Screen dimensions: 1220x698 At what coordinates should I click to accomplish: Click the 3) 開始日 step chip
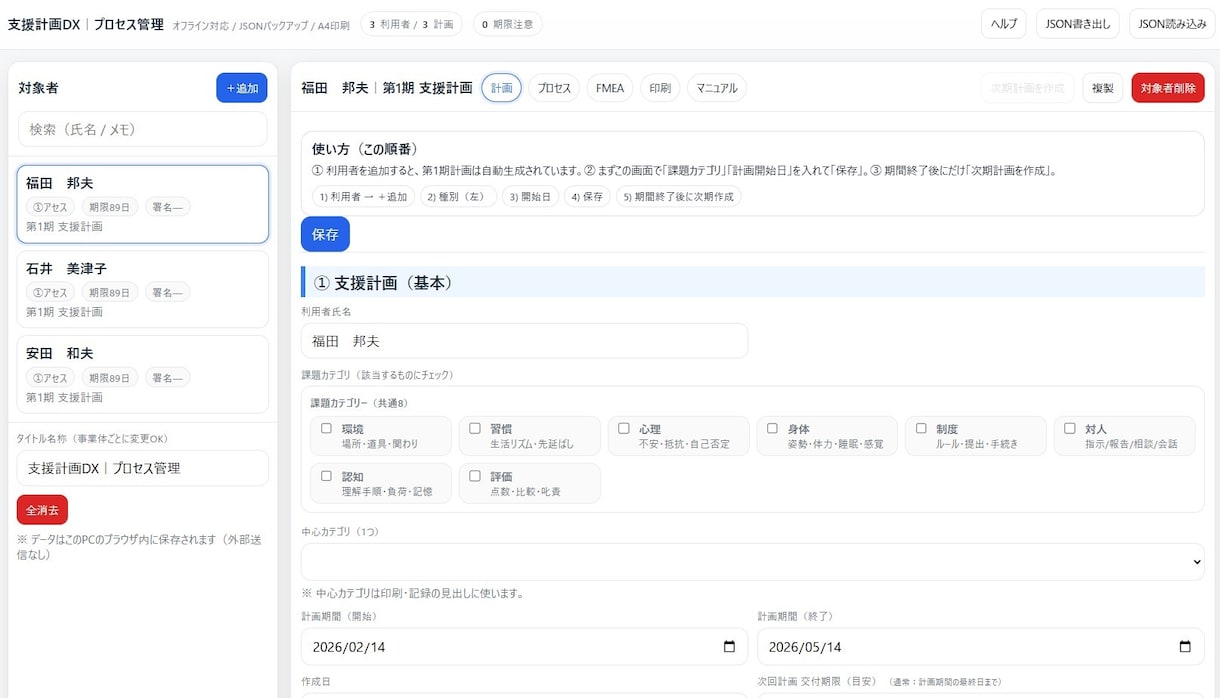(x=530, y=196)
